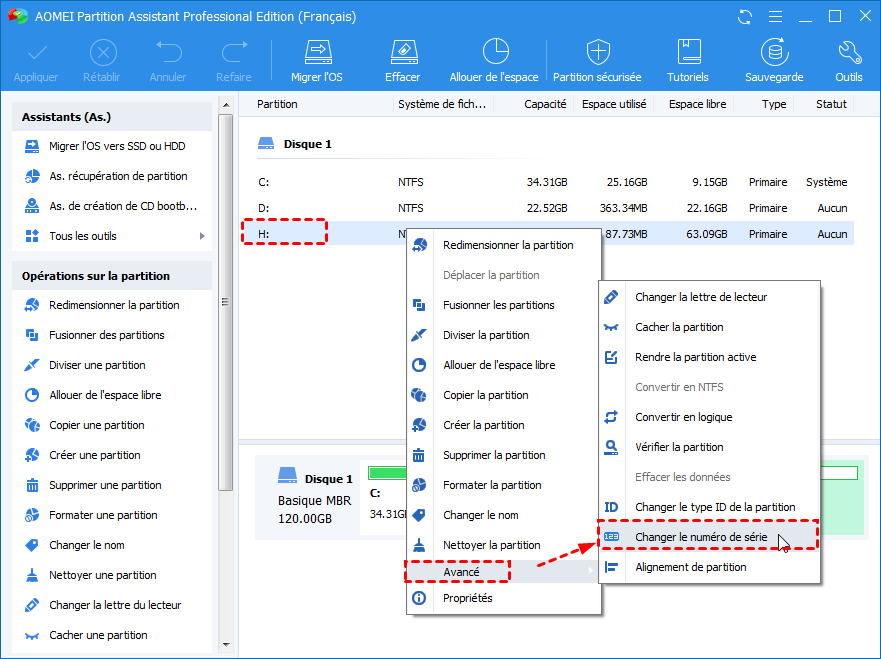Screen dimensions: 881x659
Task: Choose Changer le numéro de série
Action: (x=709, y=537)
